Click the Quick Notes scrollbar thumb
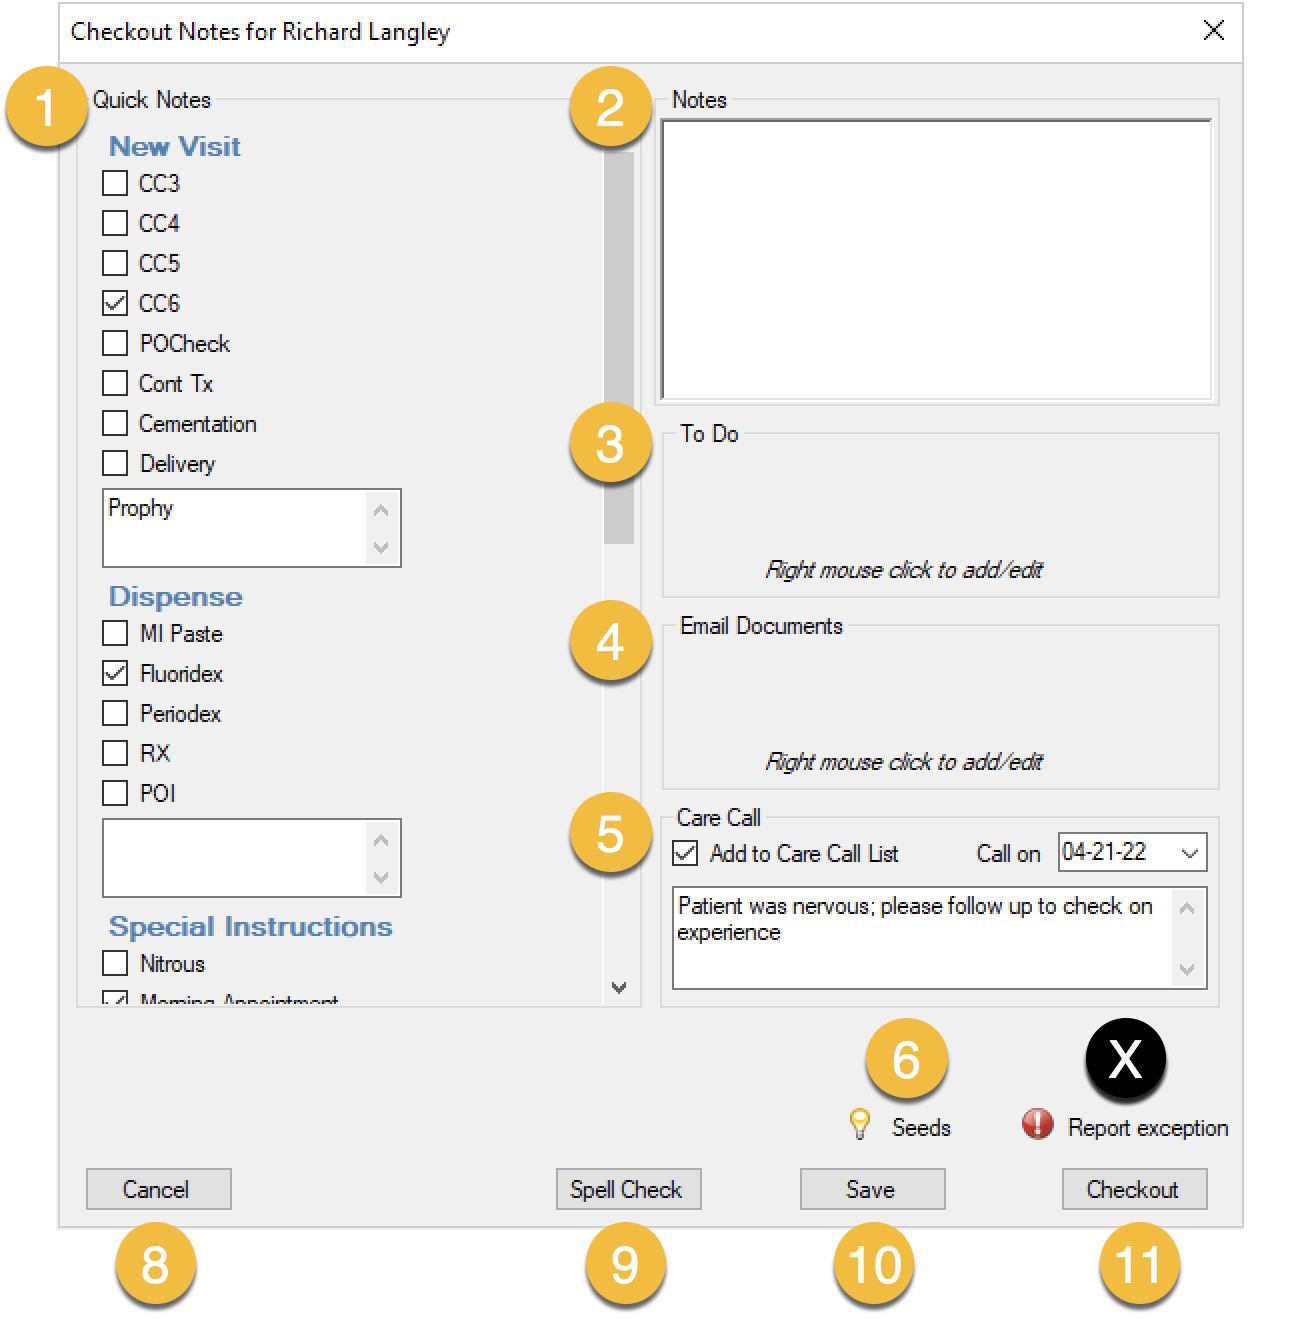 [x=619, y=347]
